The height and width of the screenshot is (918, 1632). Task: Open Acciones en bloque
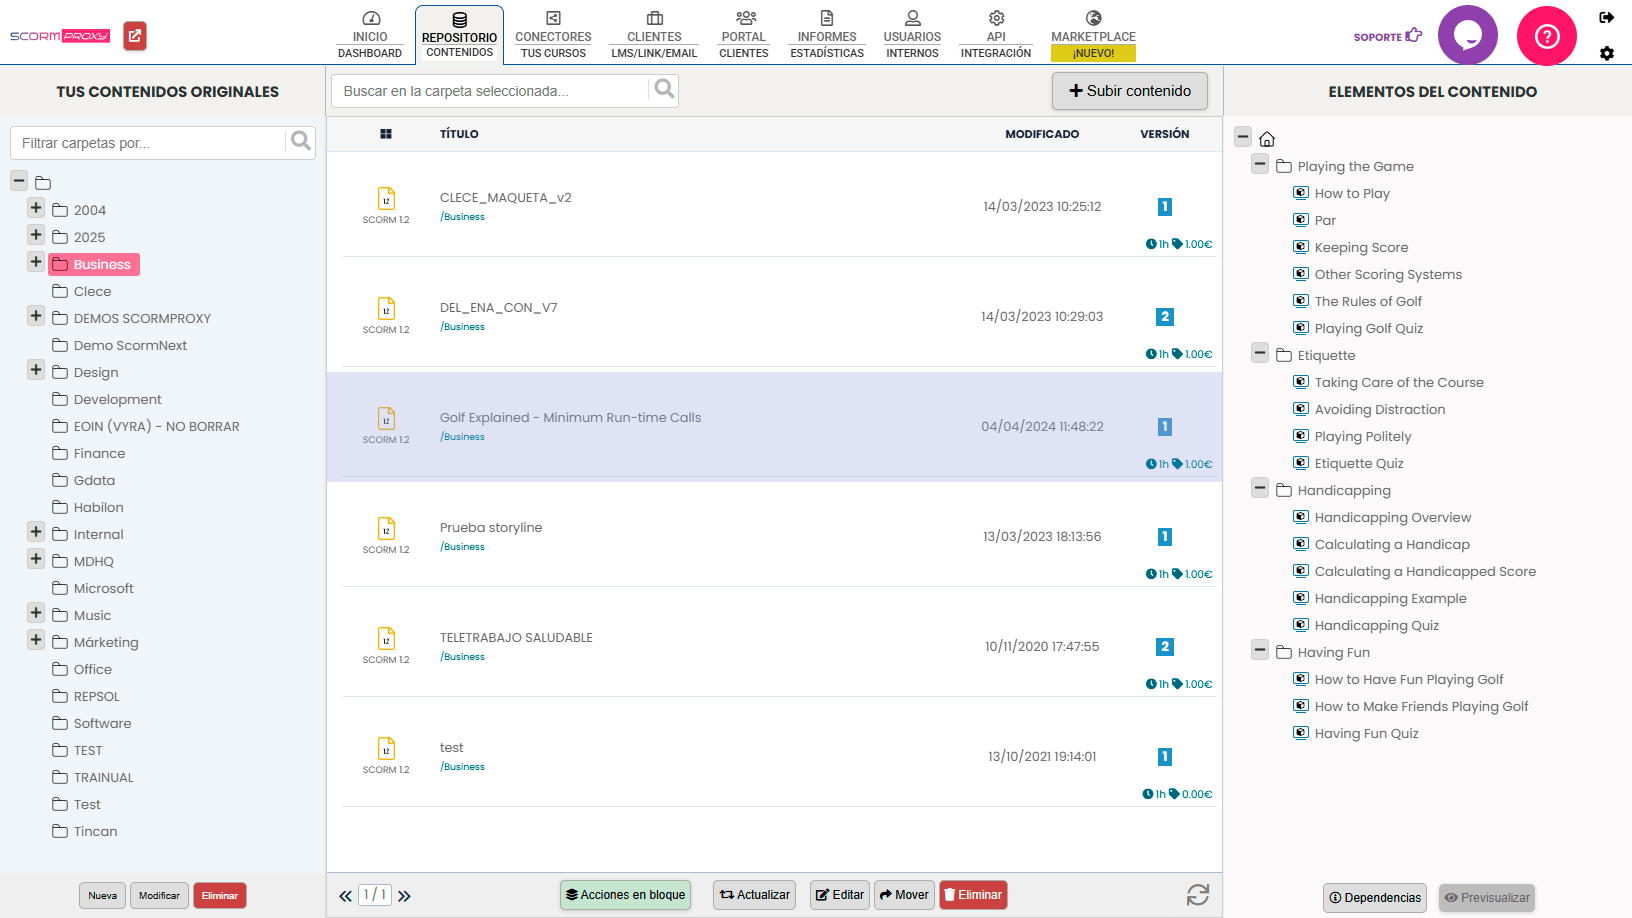pos(626,895)
